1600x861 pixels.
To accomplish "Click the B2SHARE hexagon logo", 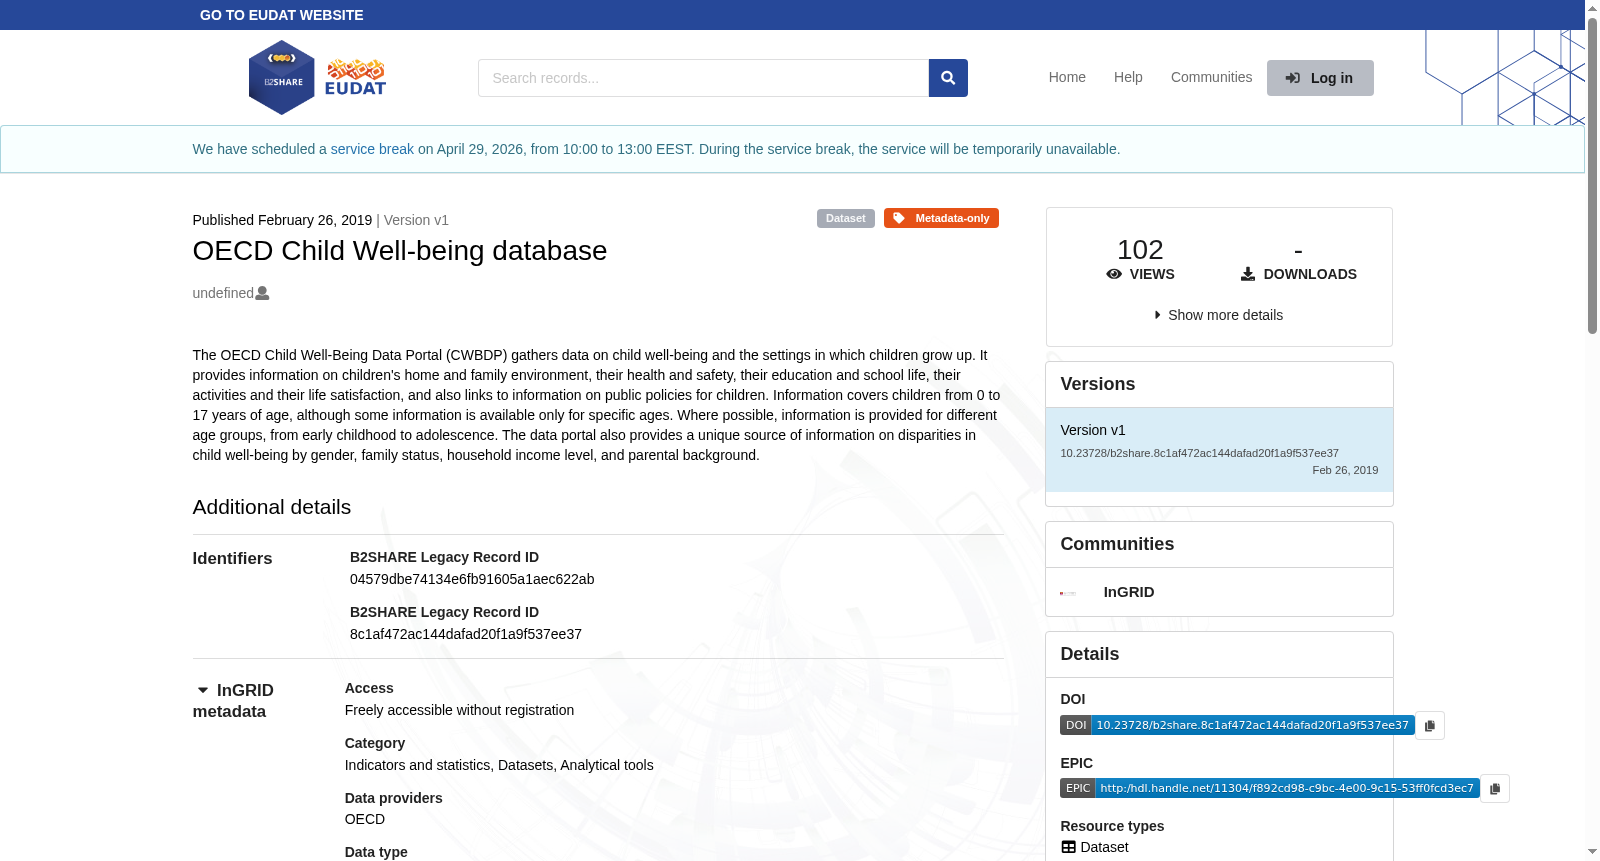I will point(282,78).
